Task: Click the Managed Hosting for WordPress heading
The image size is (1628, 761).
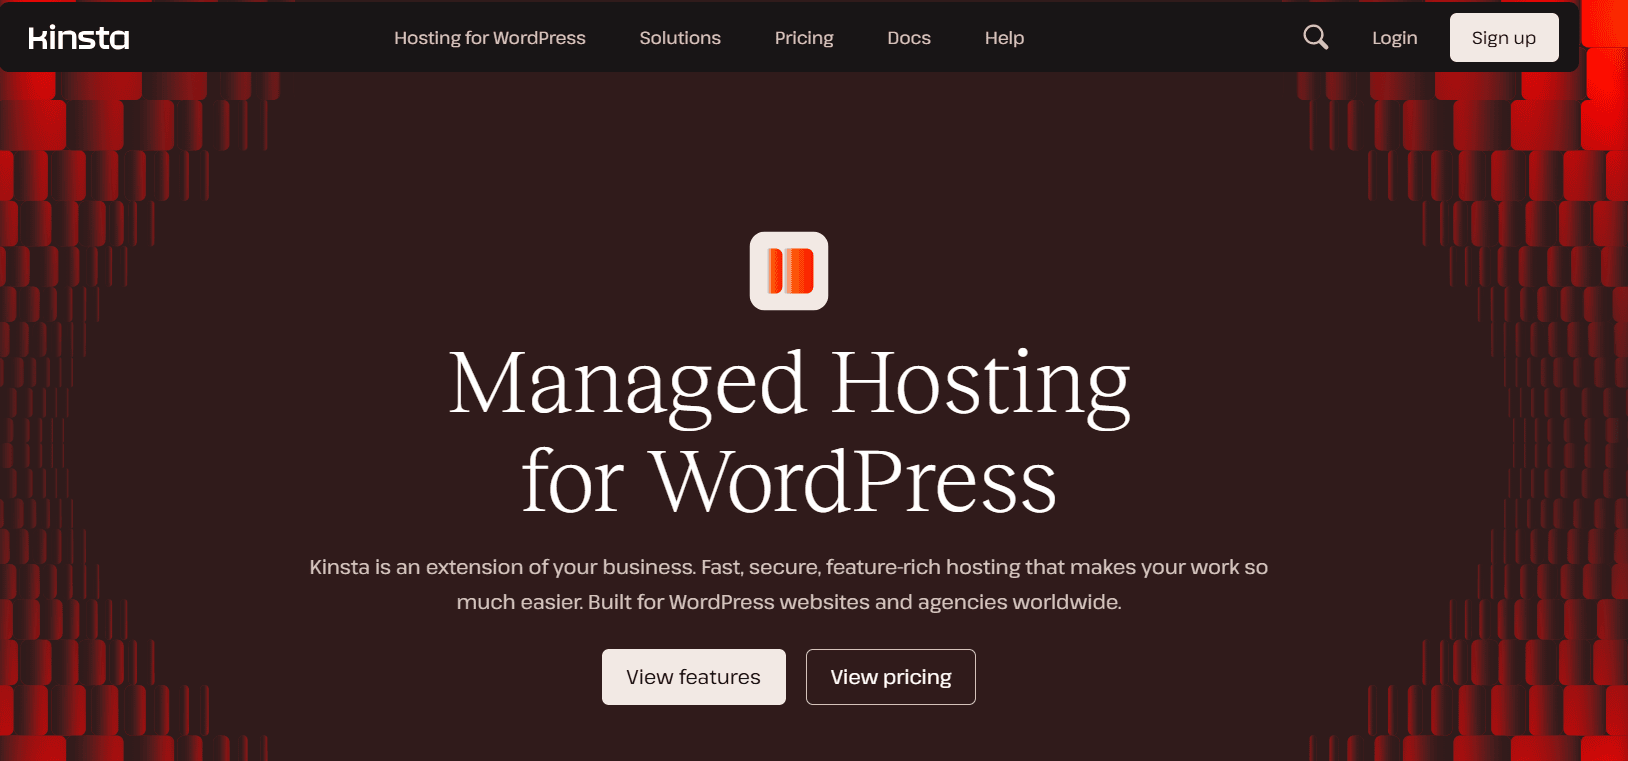Action: (789, 431)
